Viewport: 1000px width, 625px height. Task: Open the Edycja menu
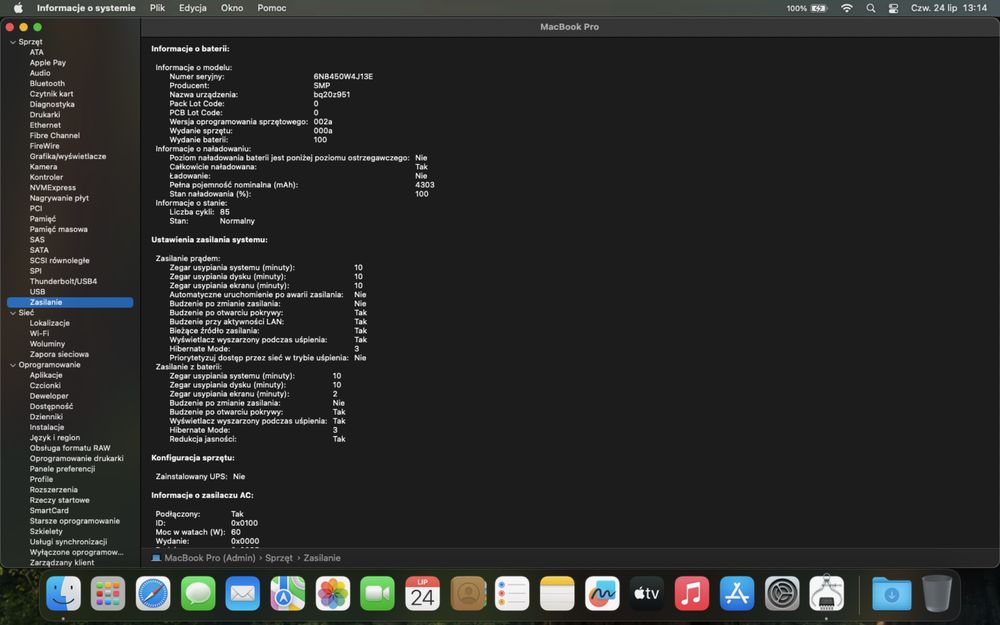(193, 8)
